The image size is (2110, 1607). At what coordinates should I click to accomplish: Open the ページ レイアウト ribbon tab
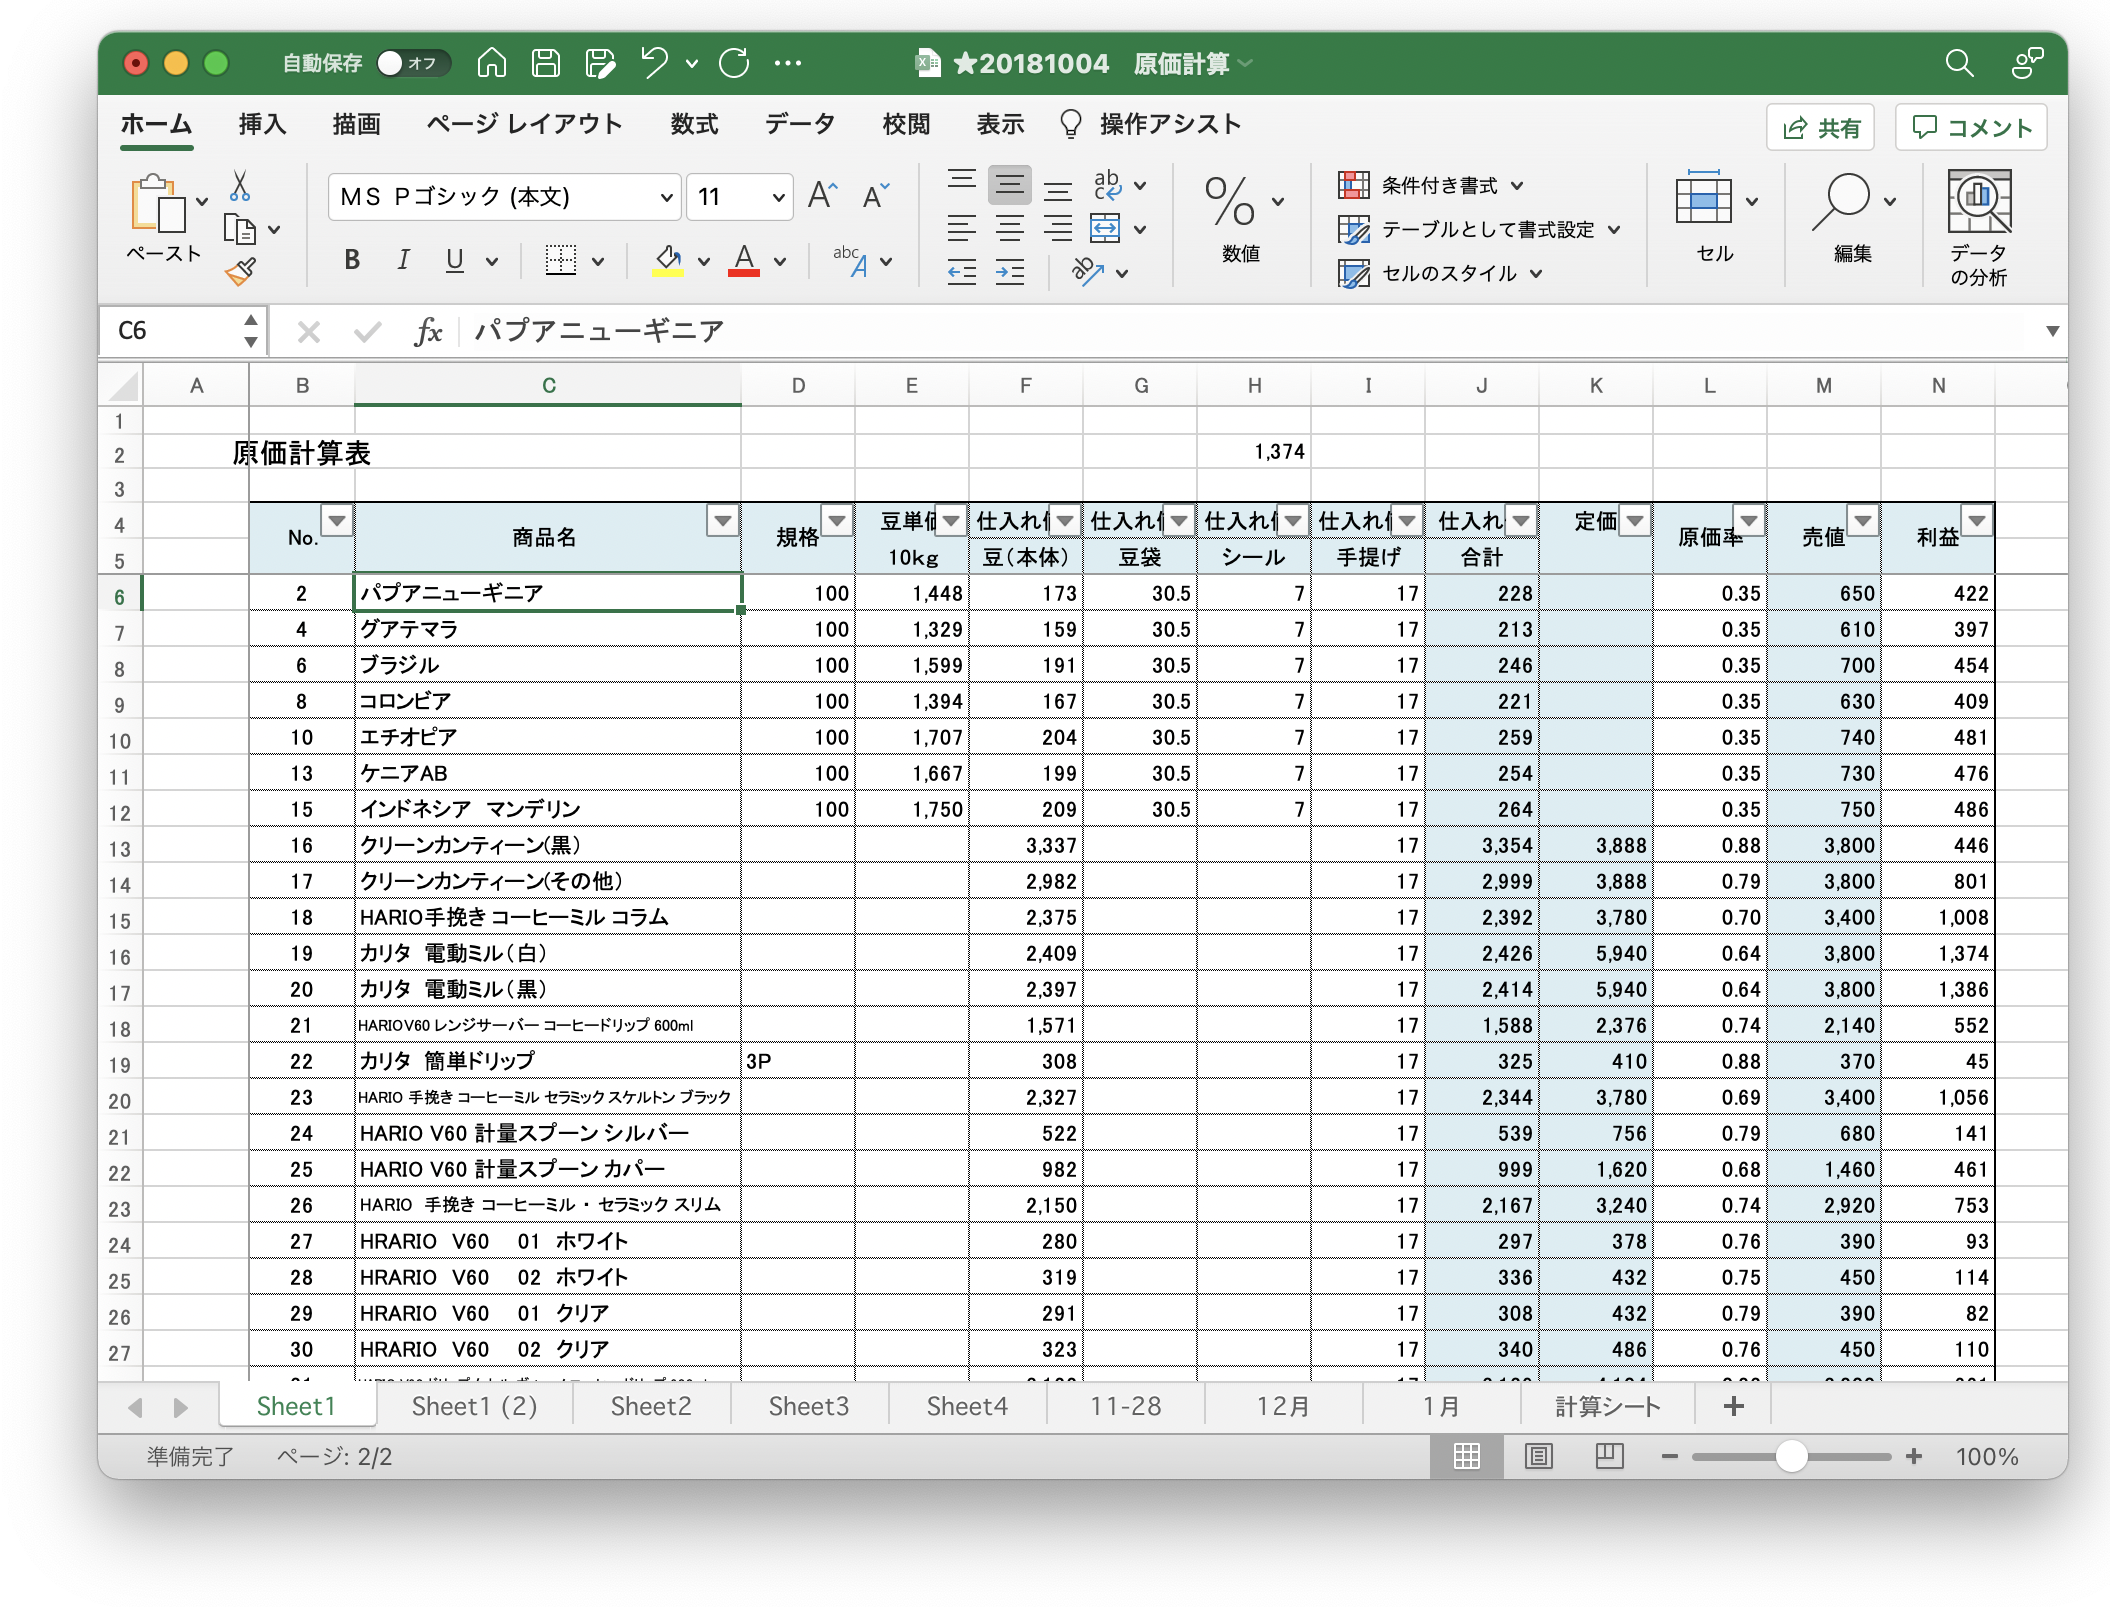point(525,124)
